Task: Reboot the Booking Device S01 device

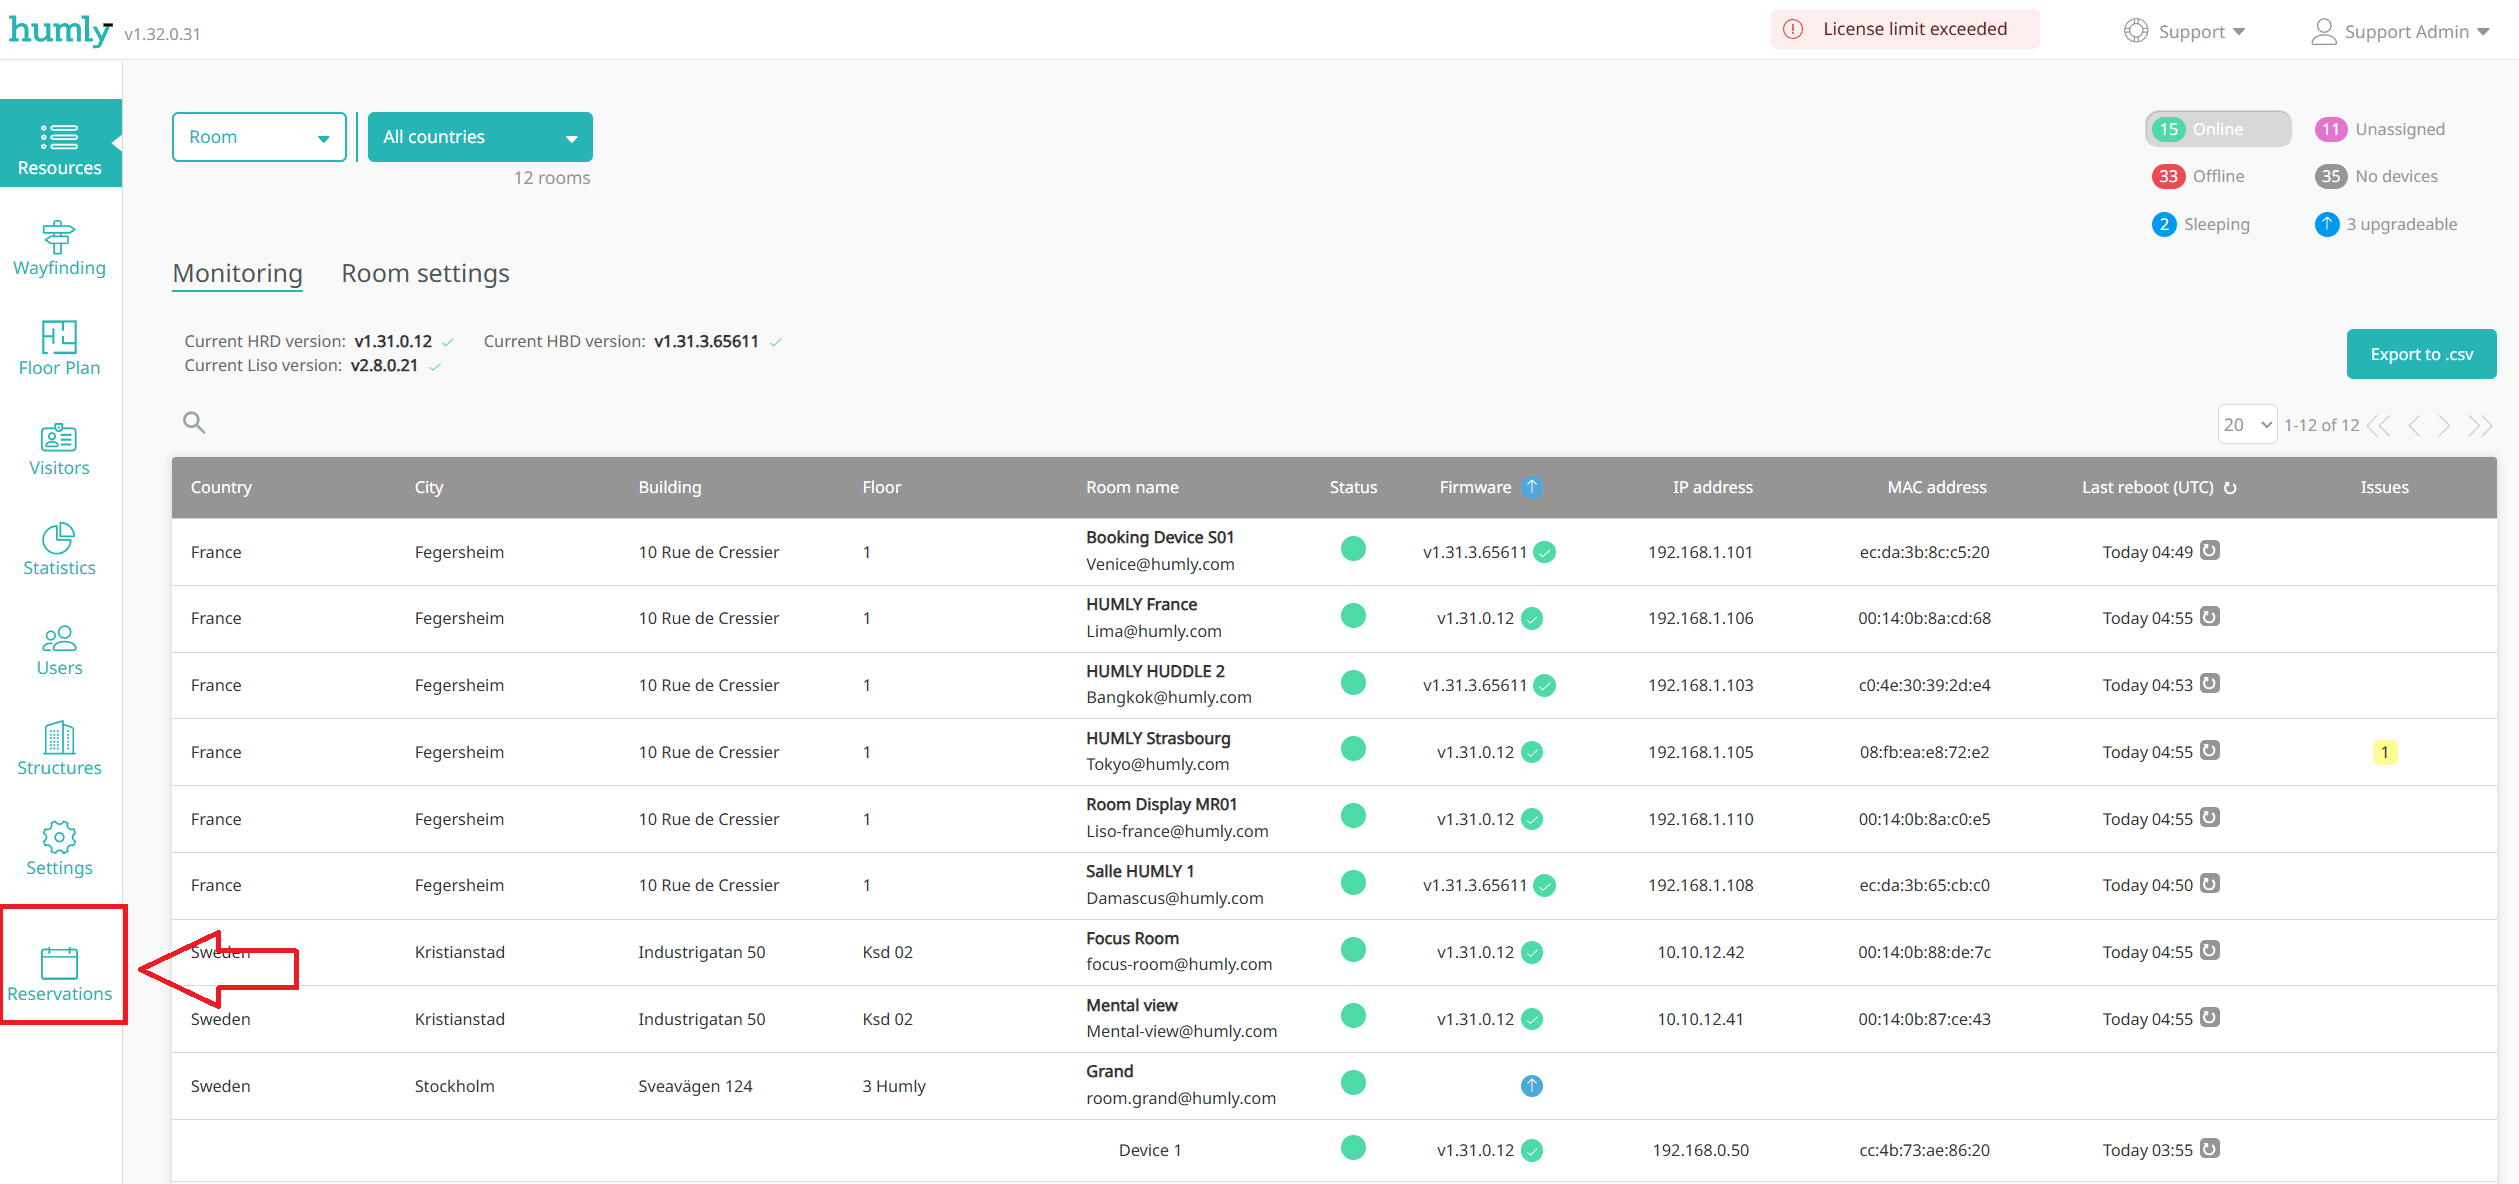Action: [2210, 550]
